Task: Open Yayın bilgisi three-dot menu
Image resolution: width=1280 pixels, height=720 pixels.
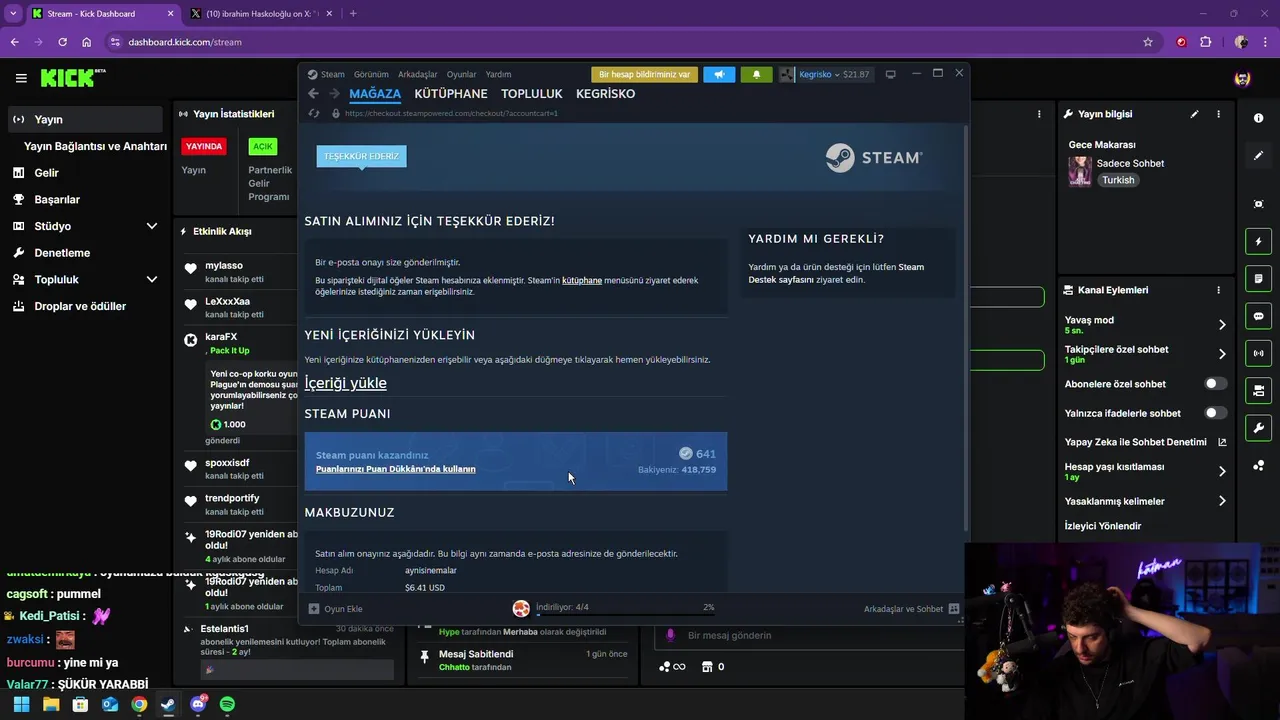Action: (x=1218, y=114)
